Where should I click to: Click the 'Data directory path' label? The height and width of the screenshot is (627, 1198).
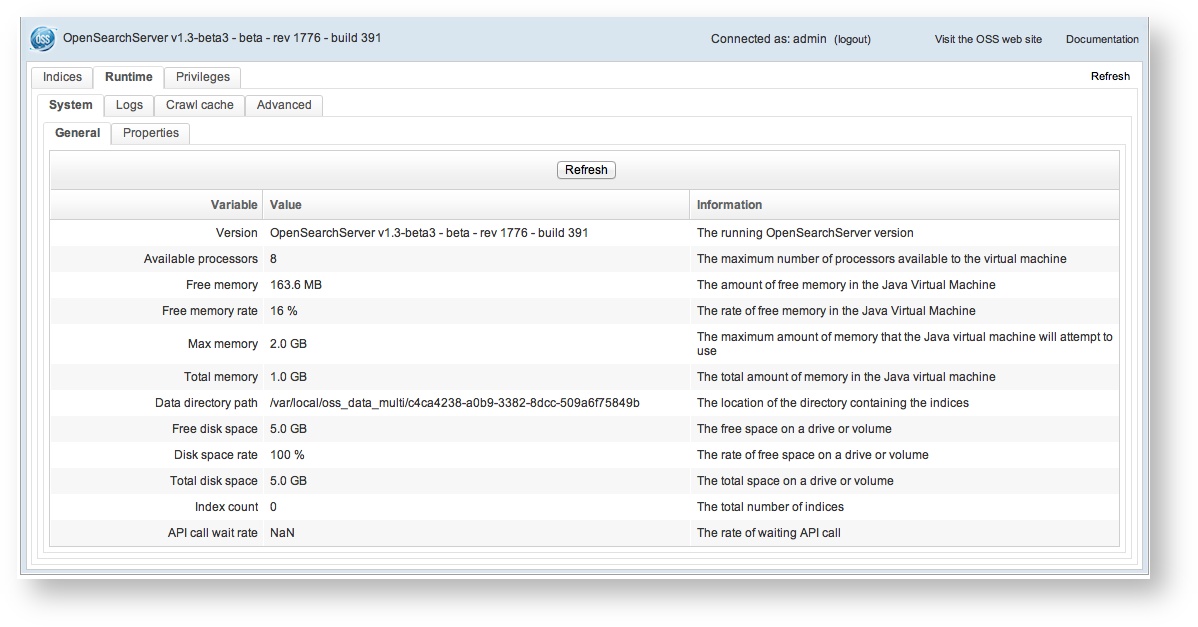(206, 402)
